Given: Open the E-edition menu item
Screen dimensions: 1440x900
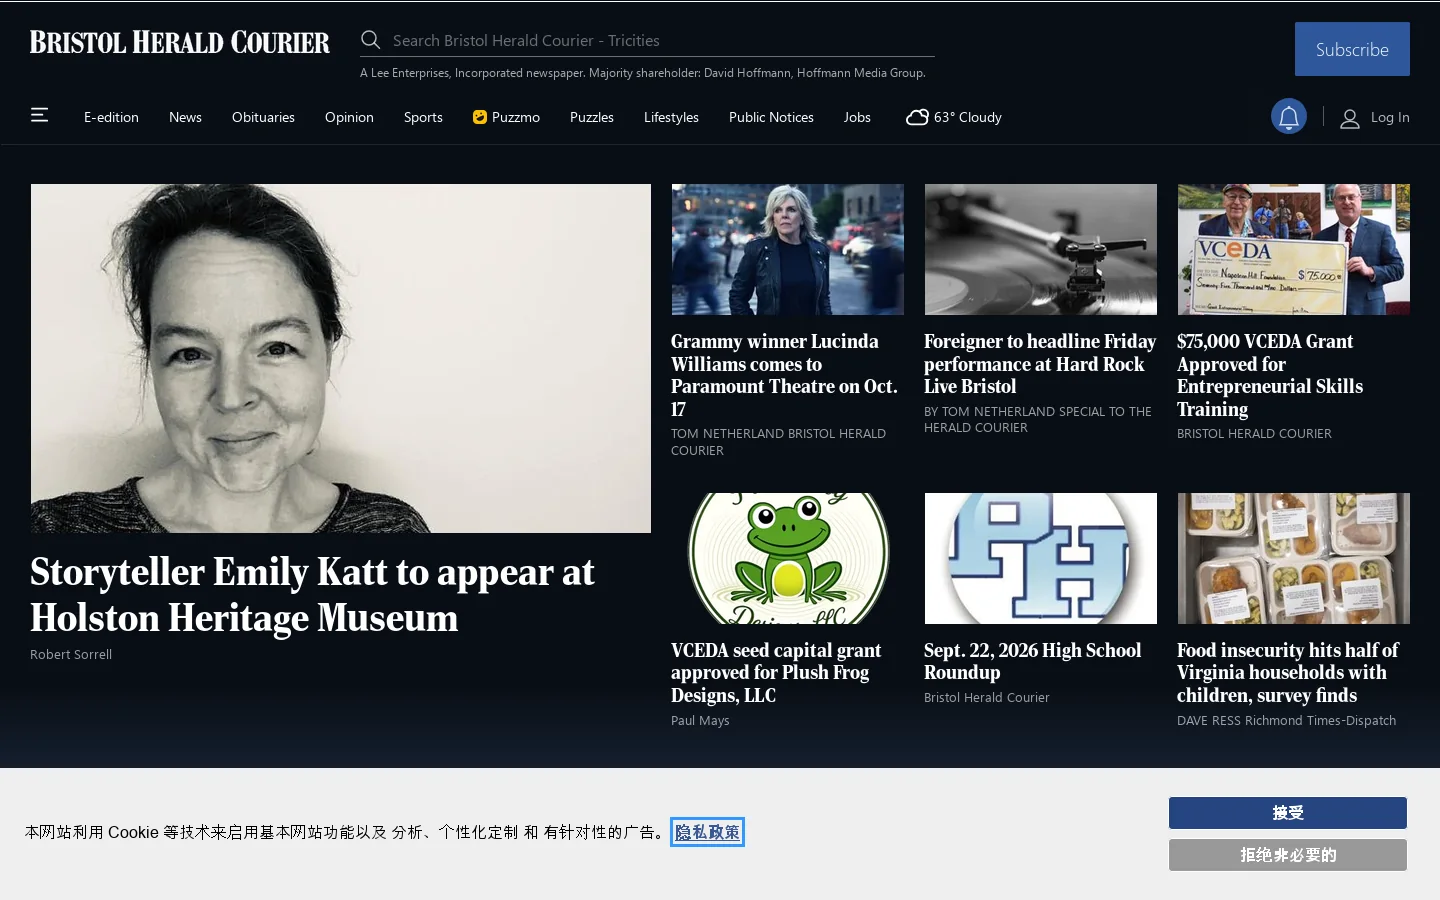Looking at the screenshot, I should click(x=111, y=117).
